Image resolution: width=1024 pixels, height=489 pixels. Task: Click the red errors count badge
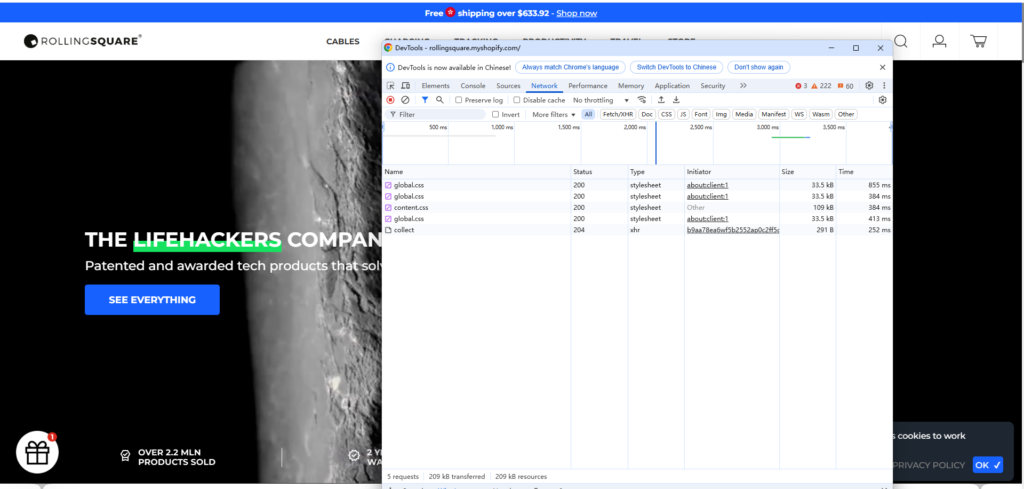(x=801, y=86)
